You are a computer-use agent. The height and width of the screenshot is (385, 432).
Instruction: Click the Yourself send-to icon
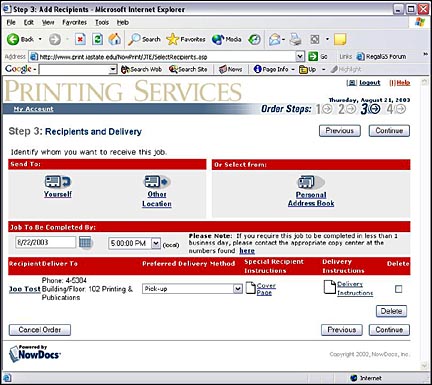click(58, 182)
